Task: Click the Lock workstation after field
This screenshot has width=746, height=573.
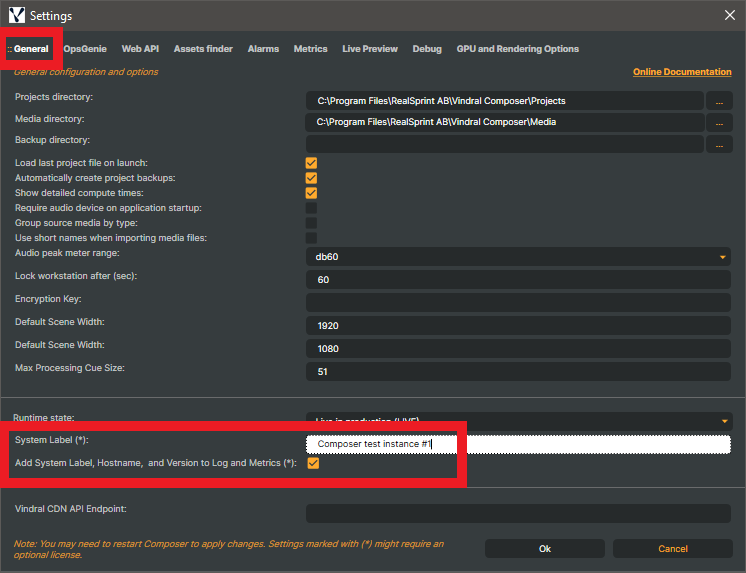Action: click(x=518, y=279)
